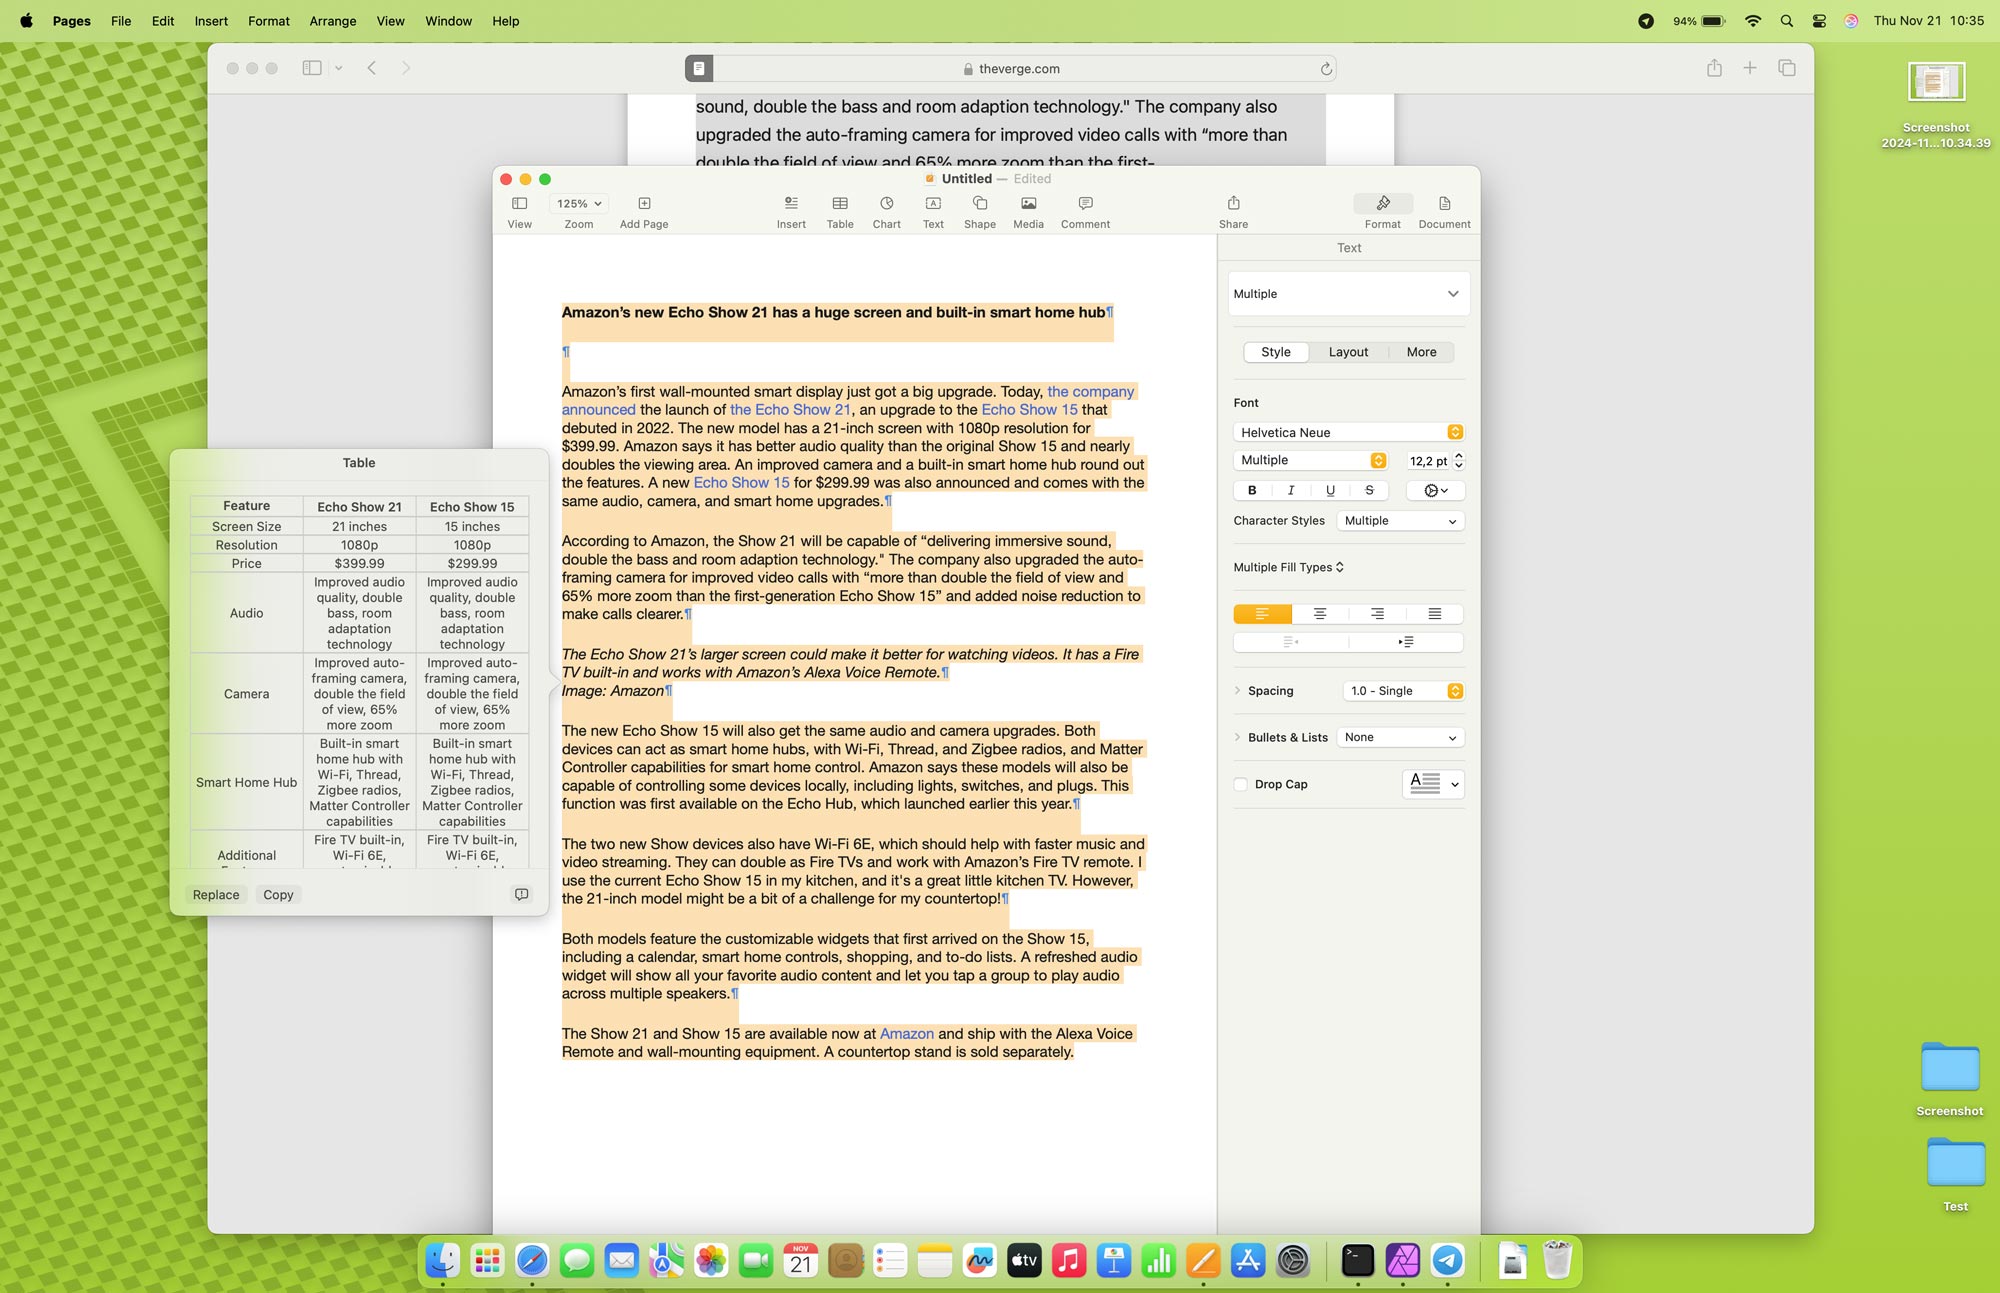Screen dimensions: 2000x1293
Task: Open Telegram from the Dock
Action: click(1448, 1261)
